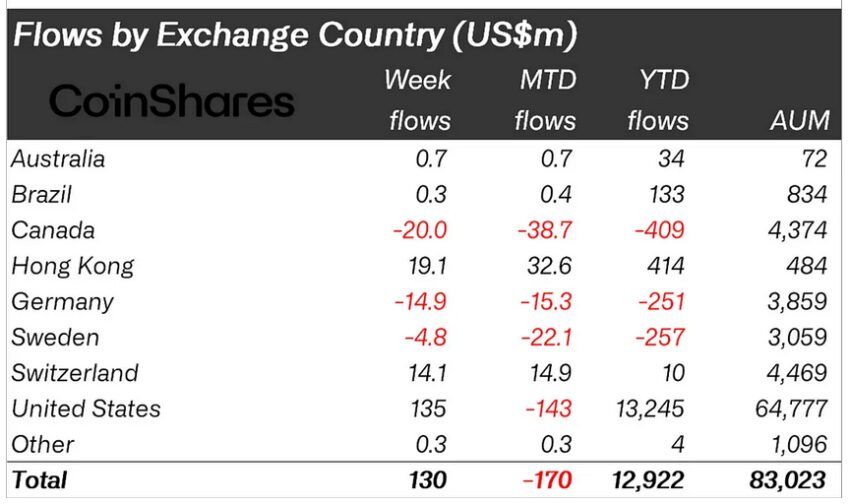
Task: Click the Brazil row label
Action: click(41, 194)
